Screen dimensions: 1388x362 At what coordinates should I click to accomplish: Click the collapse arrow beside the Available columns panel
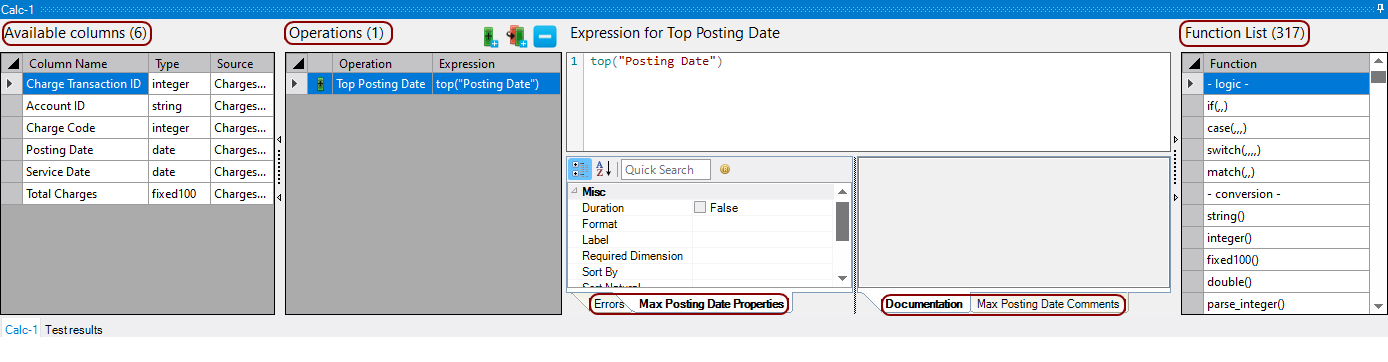279,139
